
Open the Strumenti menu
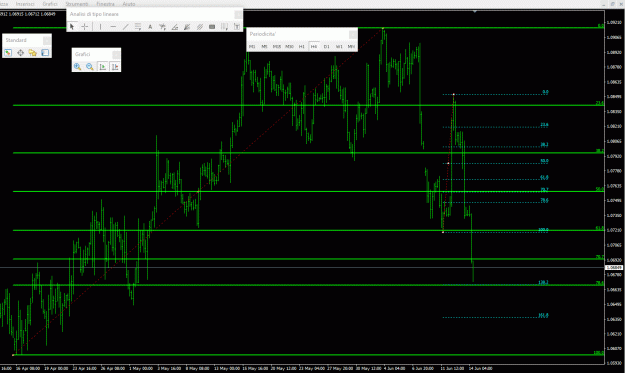pos(77,4)
